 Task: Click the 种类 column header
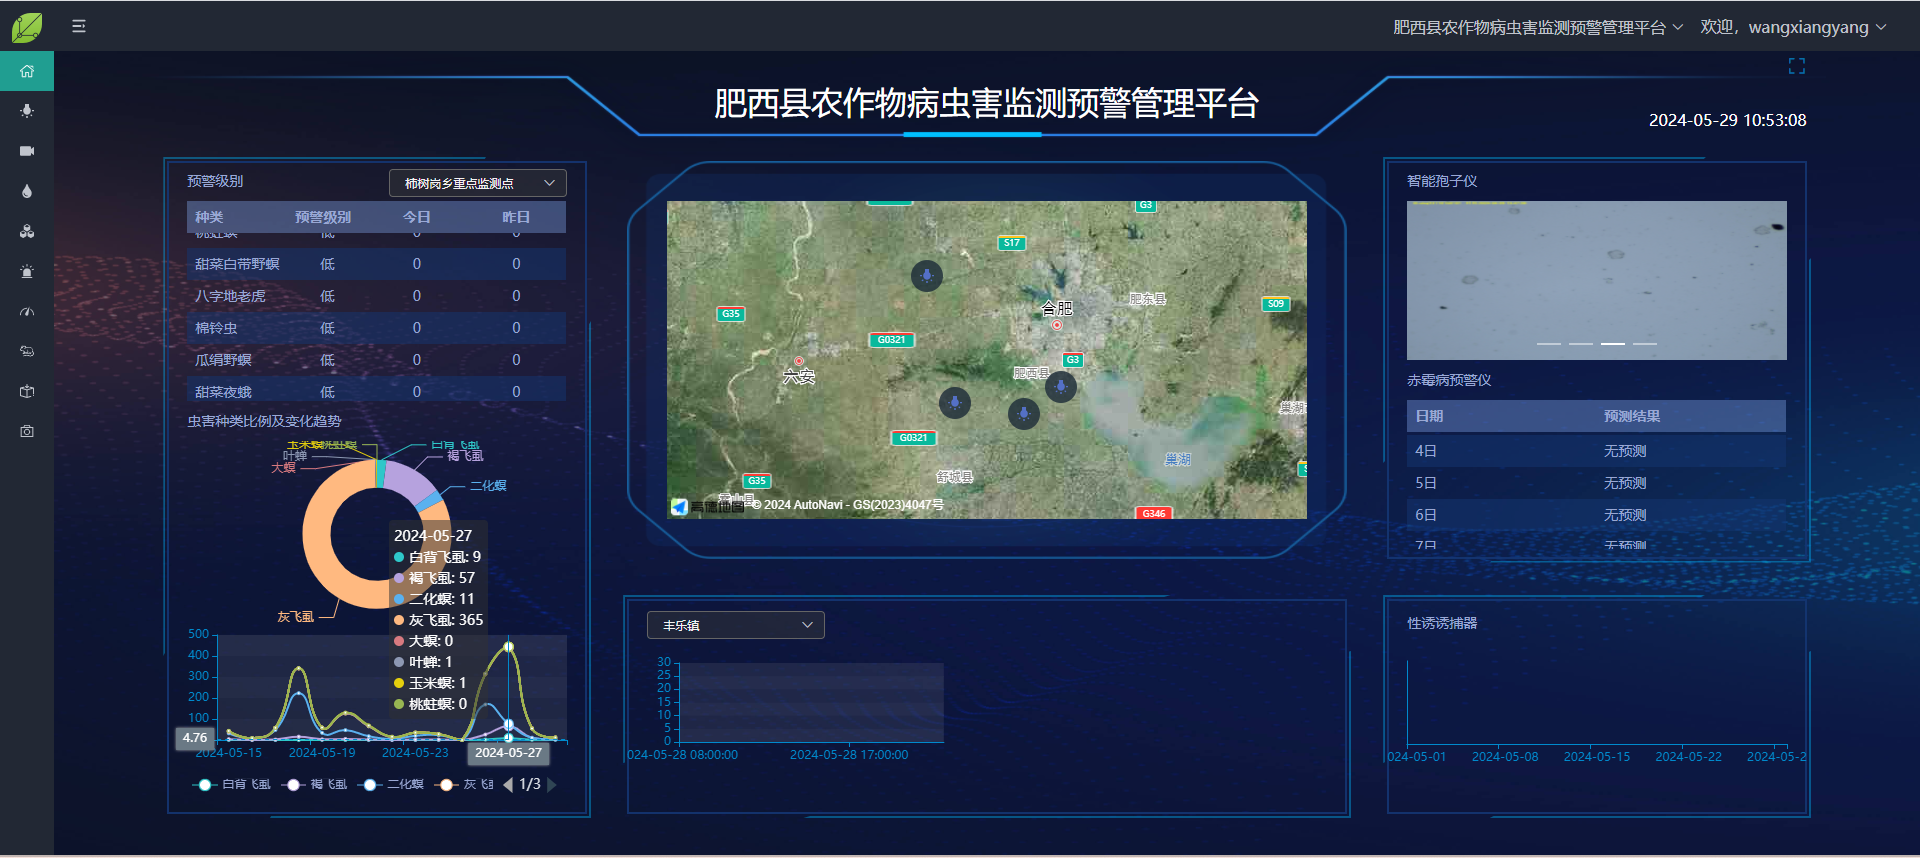click(209, 217)
